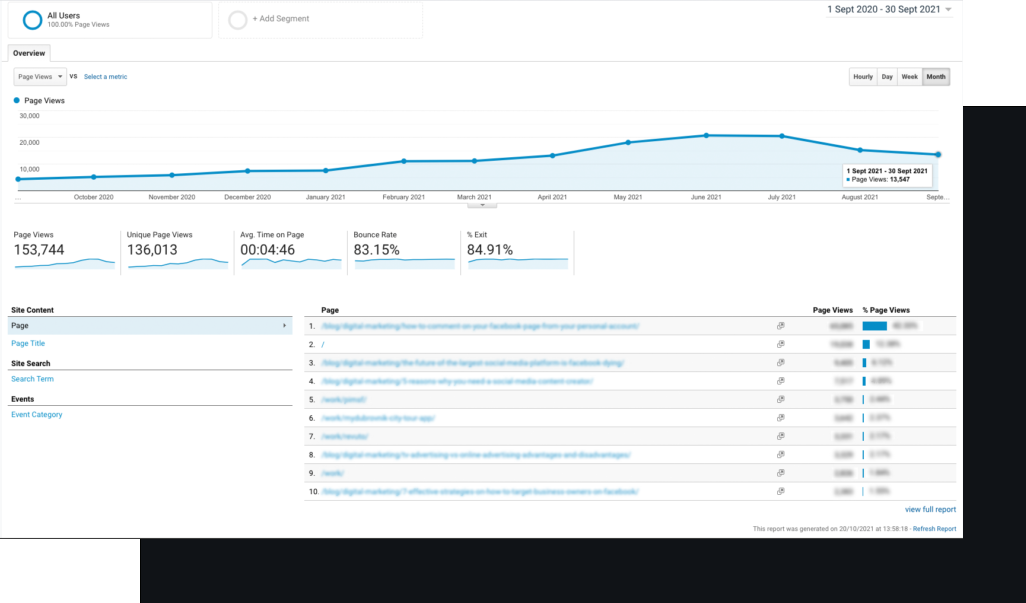The image size is (1026, 603).
Task: Switch chart granularity to Week
Action: [910, 77]
